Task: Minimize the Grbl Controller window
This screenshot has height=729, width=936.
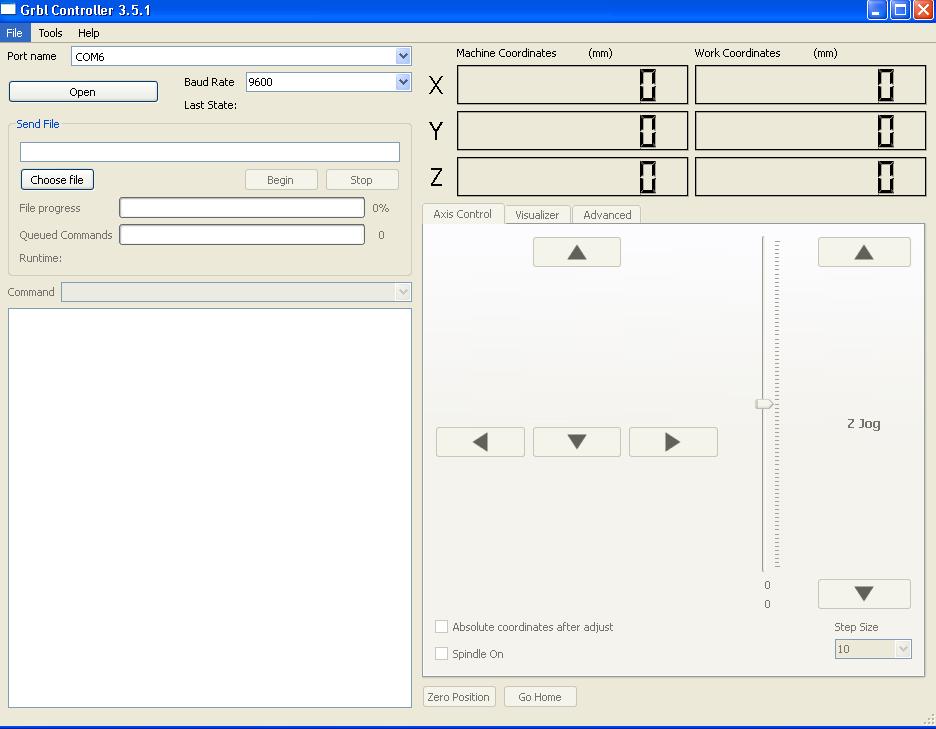Action: coord(876,10)
